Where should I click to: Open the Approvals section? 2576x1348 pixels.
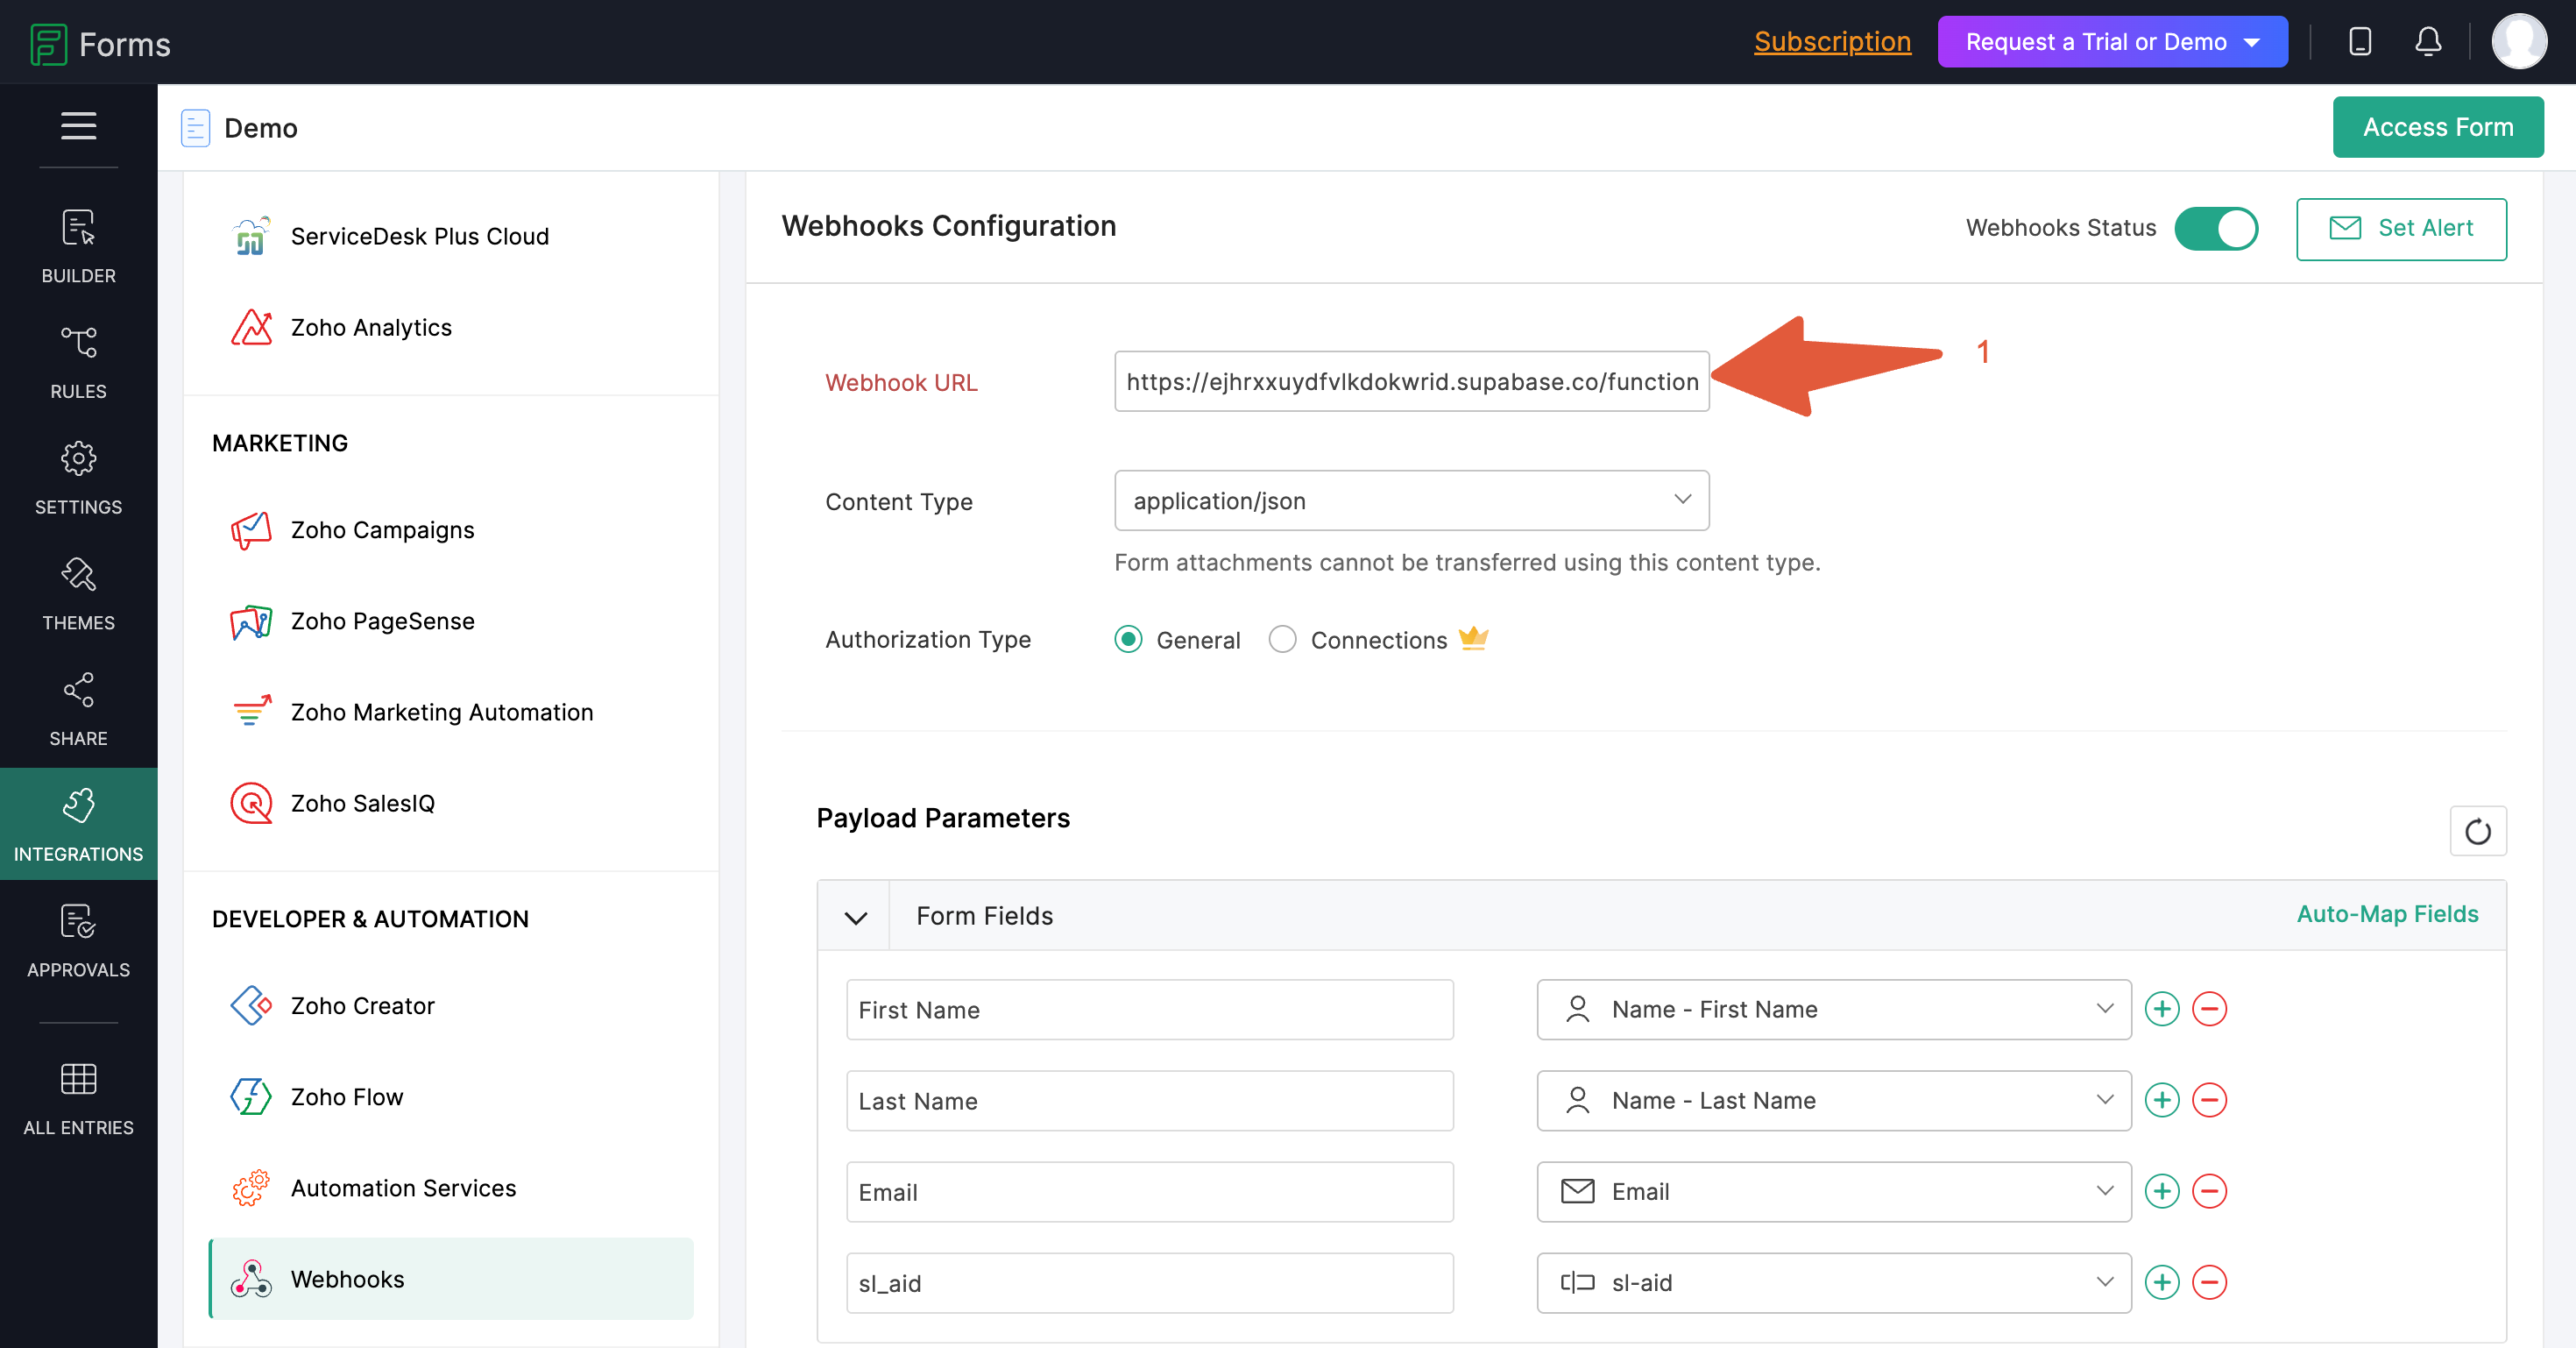tap(78, 941)
